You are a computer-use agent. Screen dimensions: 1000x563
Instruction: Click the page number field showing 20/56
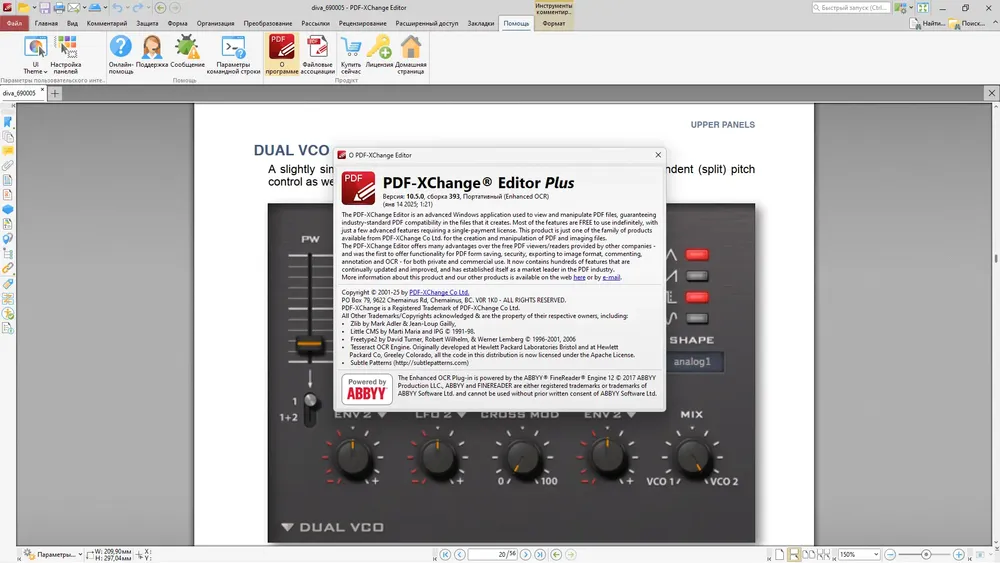(x=492, y=555)
